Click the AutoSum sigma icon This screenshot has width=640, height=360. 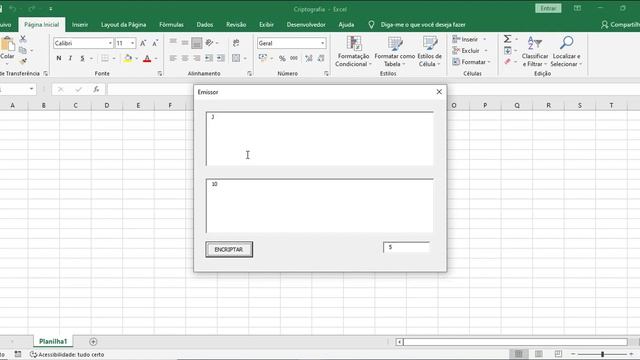pos(507,39)
